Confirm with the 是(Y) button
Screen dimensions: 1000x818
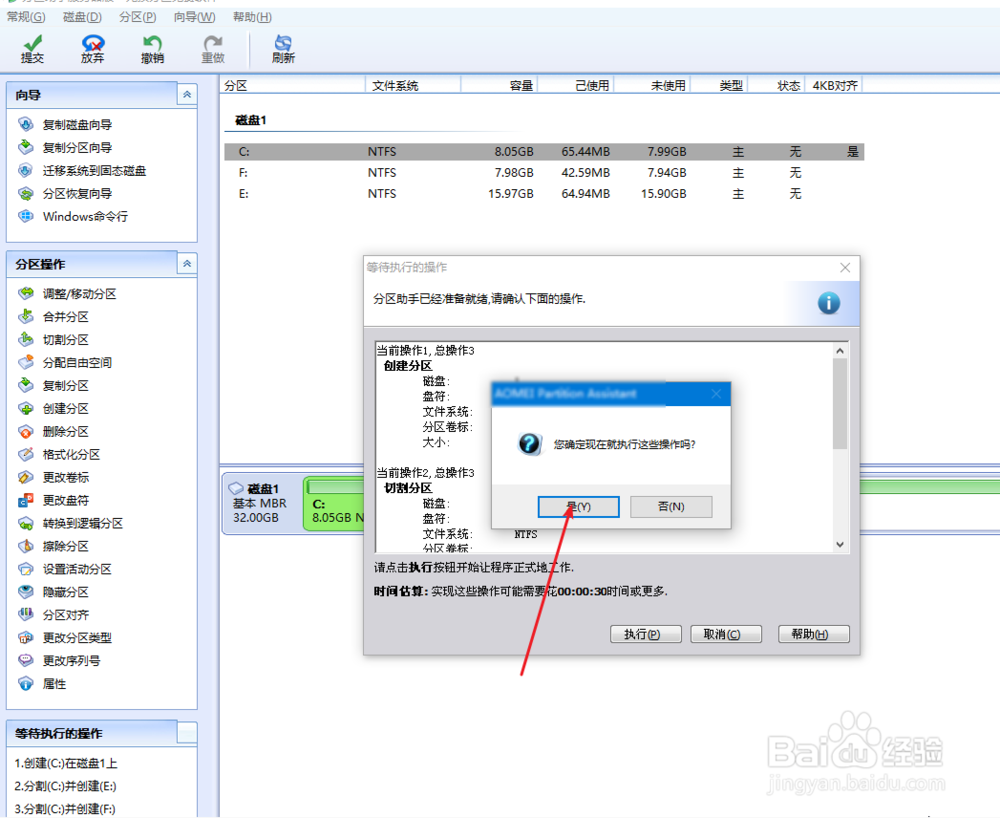578,507
